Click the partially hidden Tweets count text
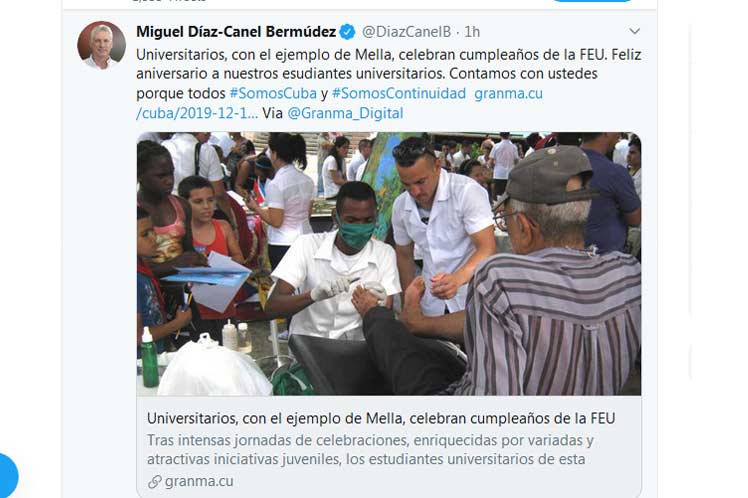Image resolution: width=748 pixels, height=498 pixels. (x=169, y=1)
